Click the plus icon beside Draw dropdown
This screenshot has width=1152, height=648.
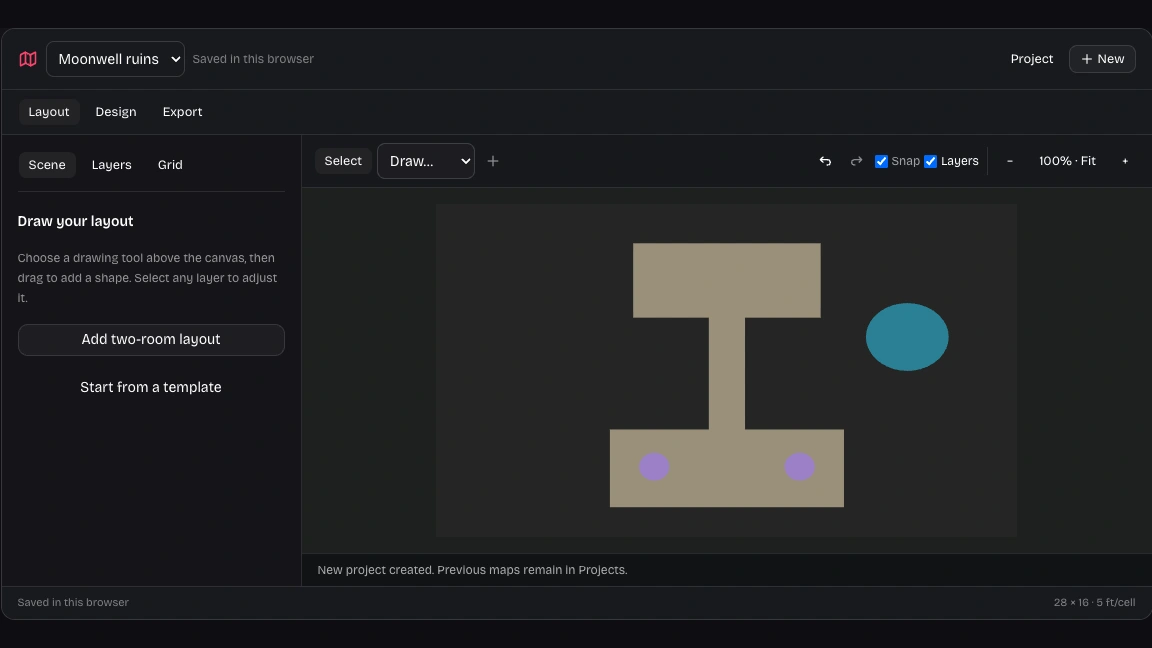pos(493,161)
